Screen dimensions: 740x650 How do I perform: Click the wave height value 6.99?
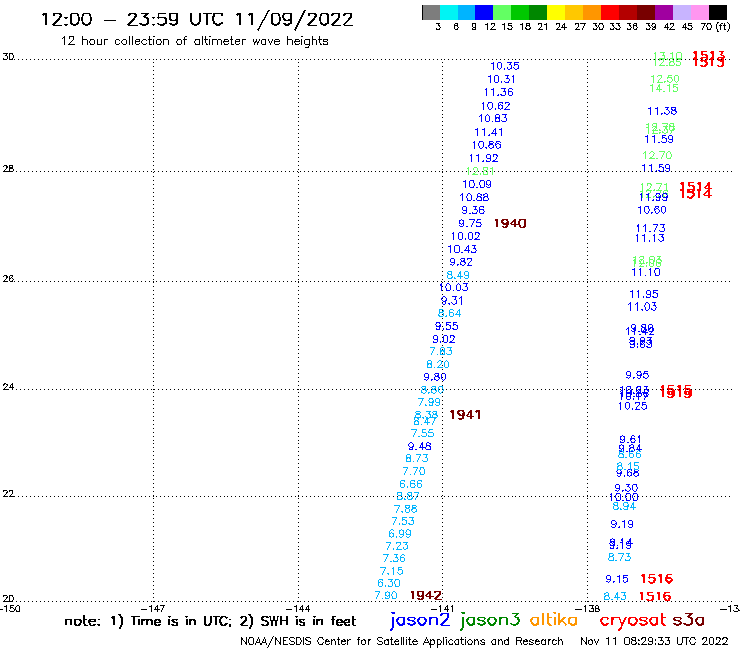(400, 533)
